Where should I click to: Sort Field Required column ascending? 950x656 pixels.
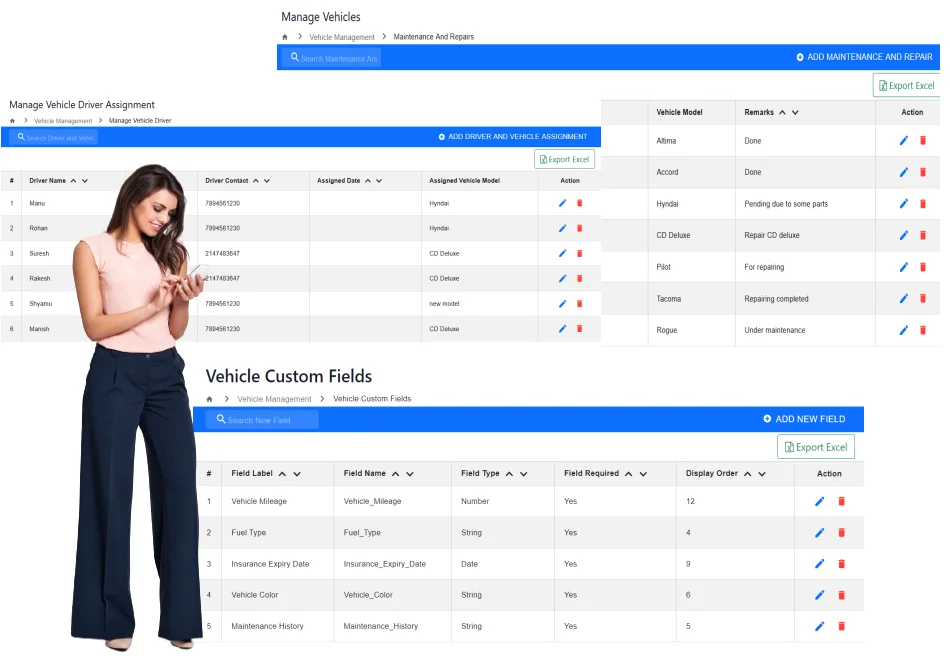coord(628,474)
